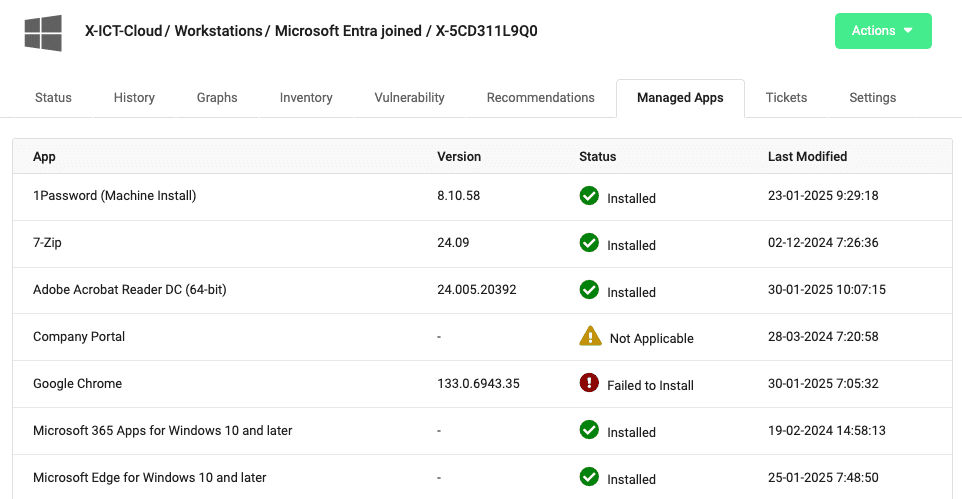Open the Actions dropdown button
Image resolution: width=962 pixels, height=499 pixels.
pyautogui.click(x=883, y=31)
